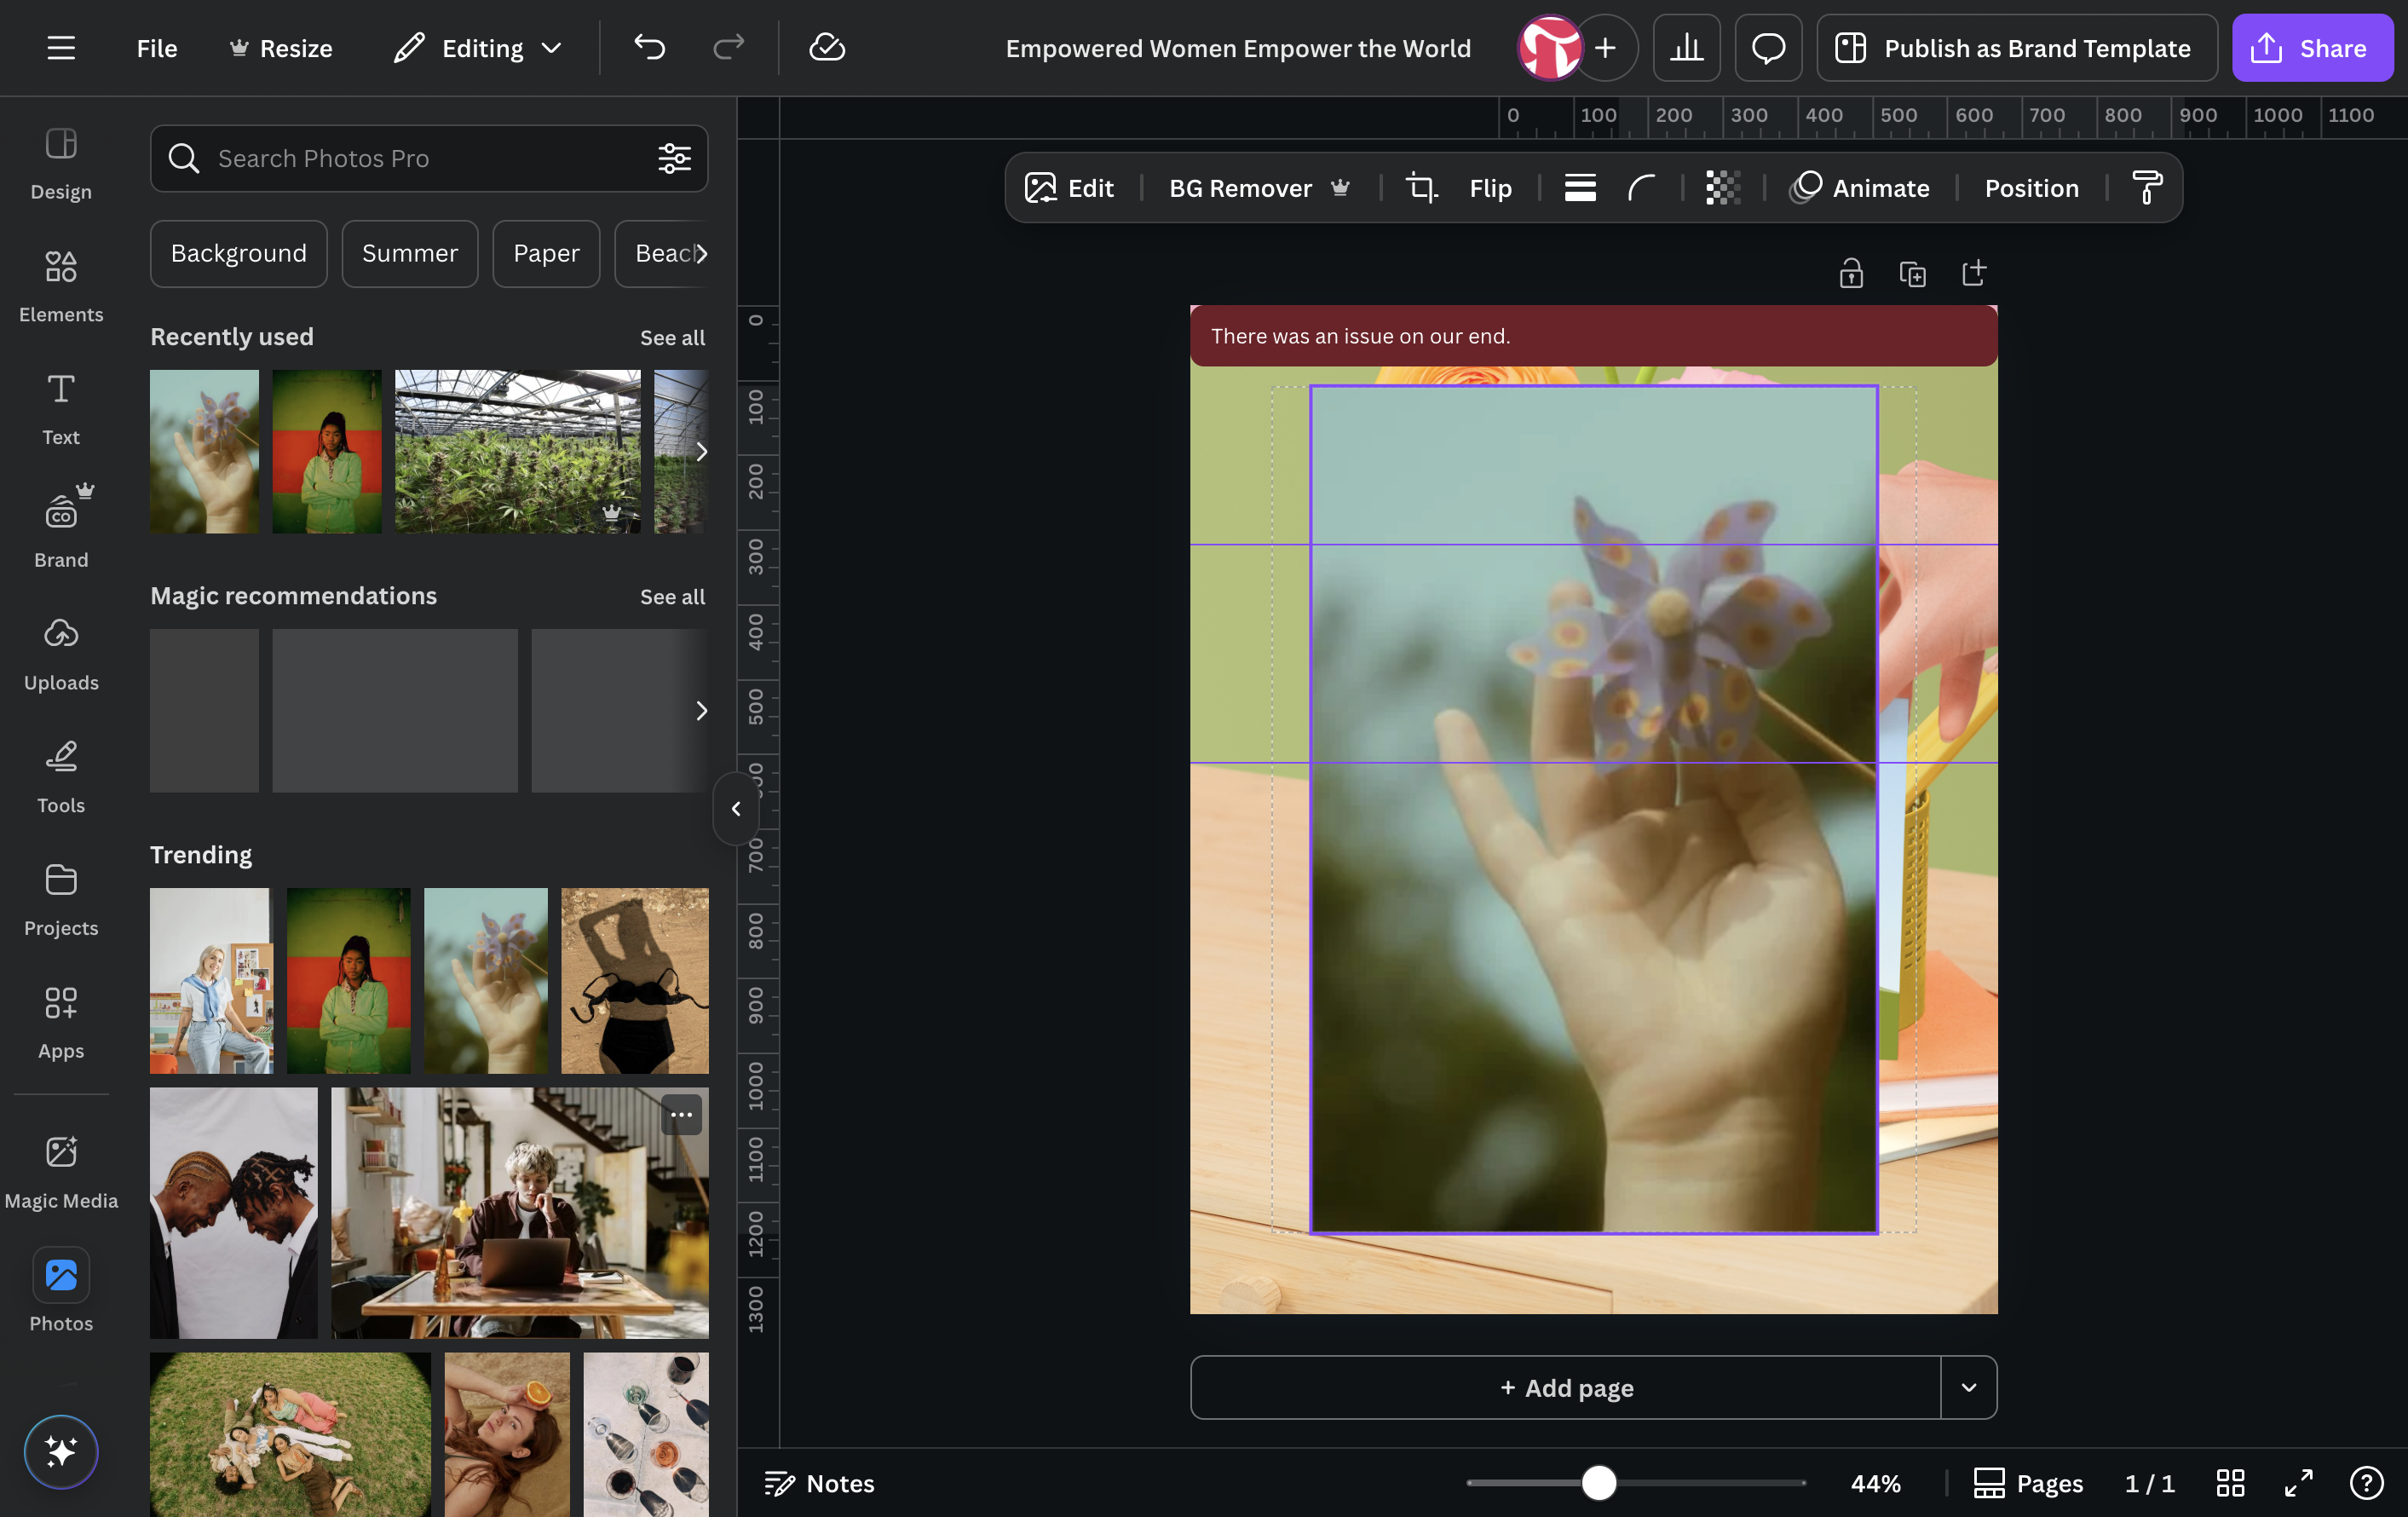This screenshot has width=2408, height=1517.
Task: Open Magic Media in sidebar
Action: [61, 1172]
